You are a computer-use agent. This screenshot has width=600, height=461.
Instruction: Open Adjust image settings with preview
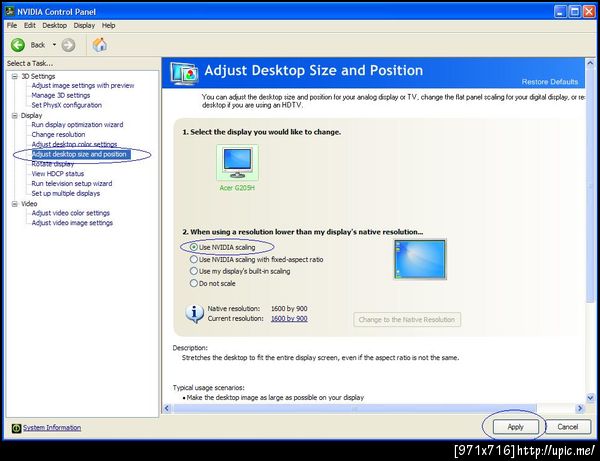tap(83, 85)
